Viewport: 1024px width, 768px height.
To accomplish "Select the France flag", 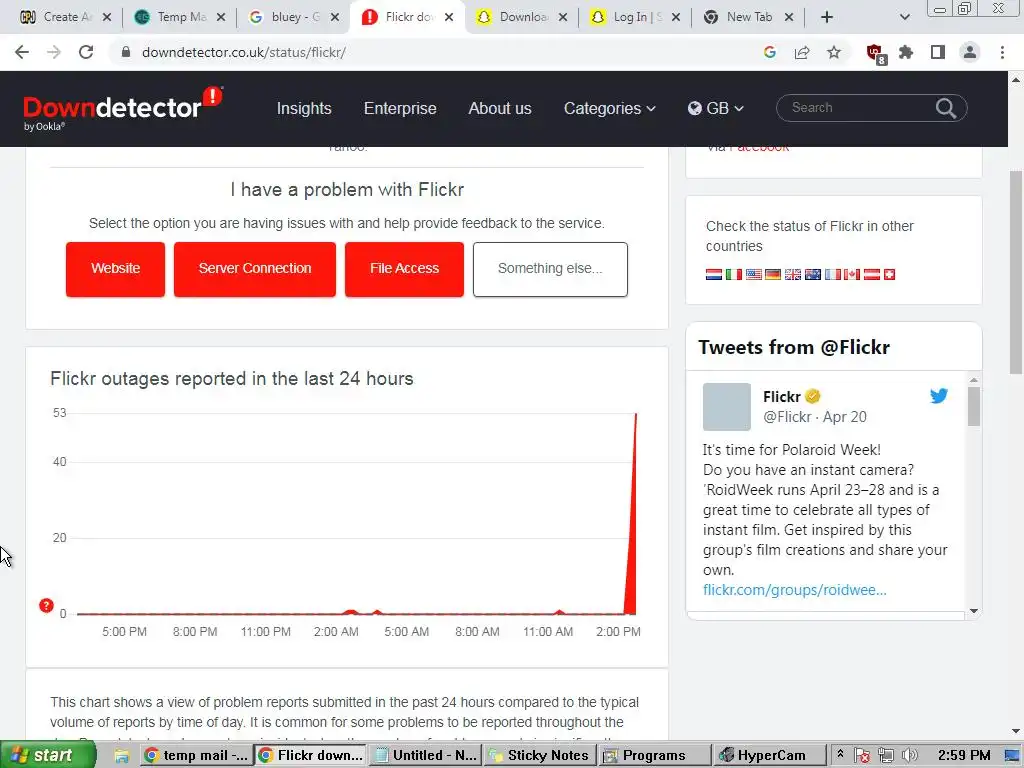I will point(832,274).
